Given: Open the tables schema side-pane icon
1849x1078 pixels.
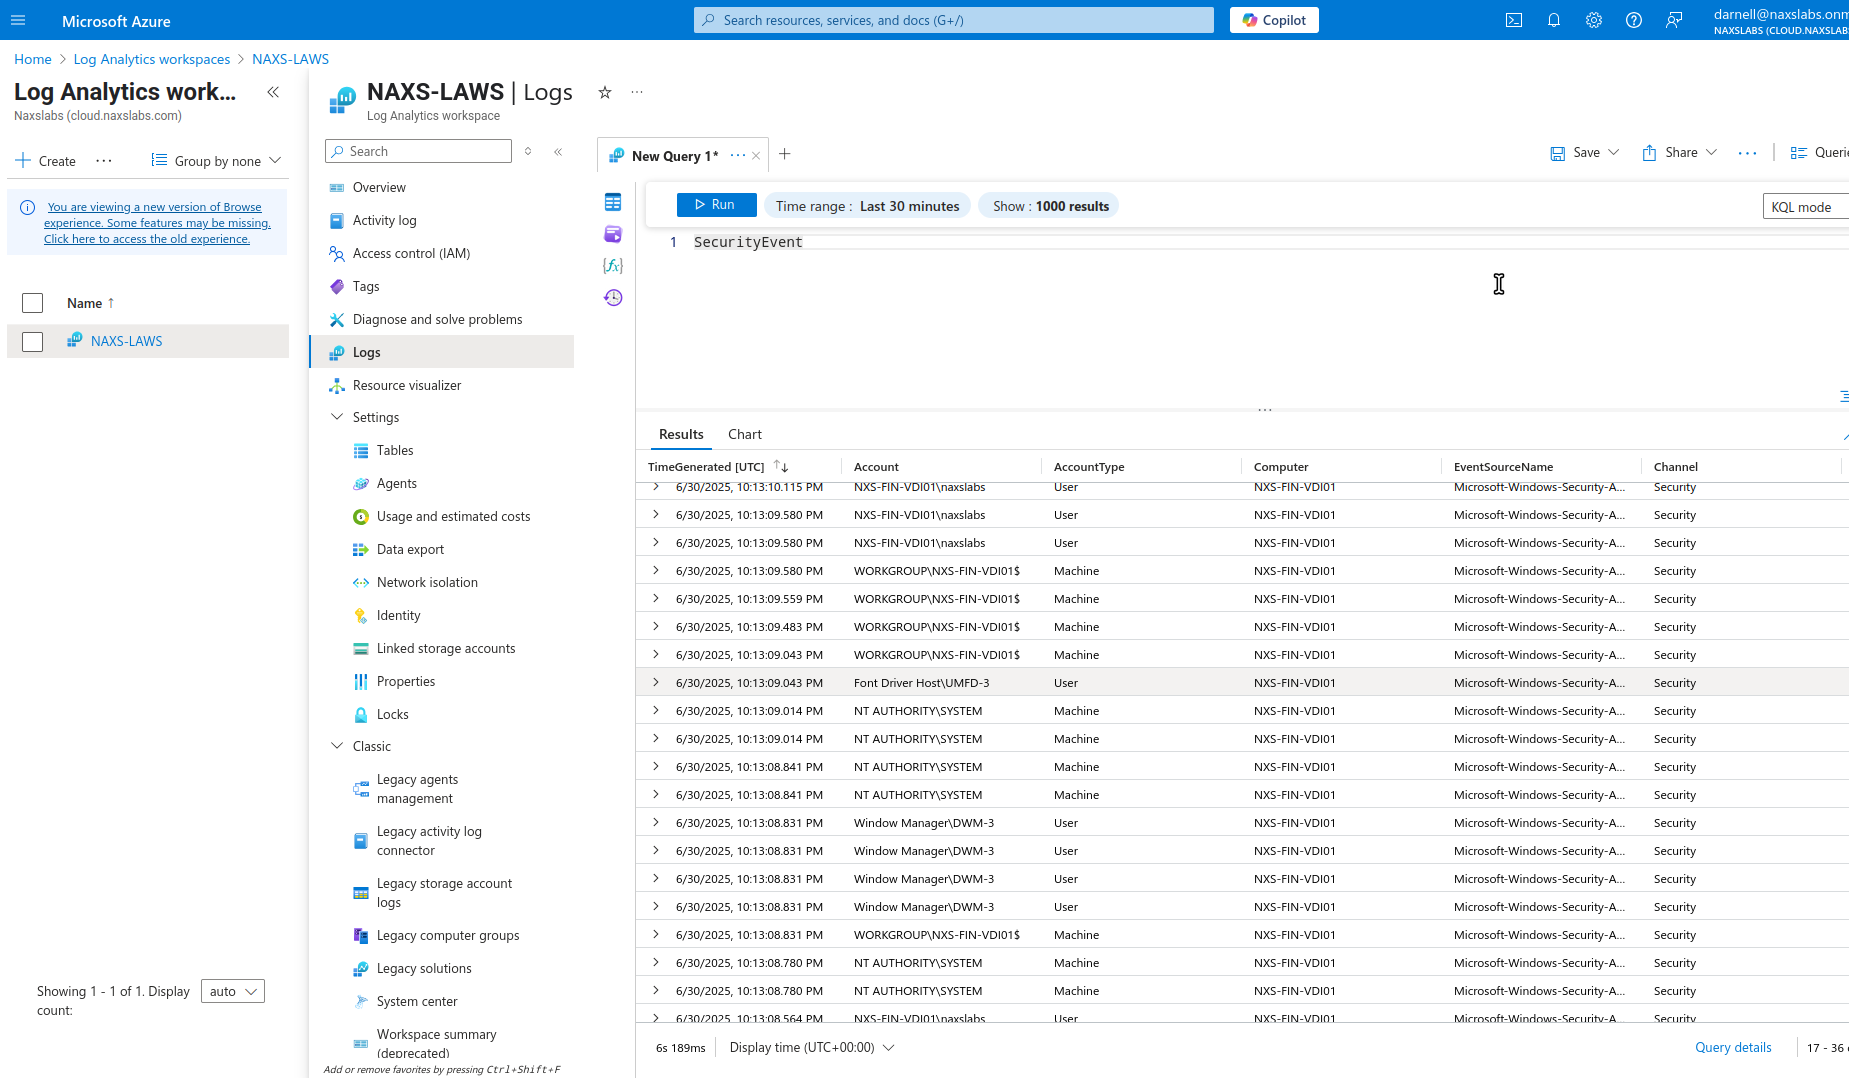Looking at the screenshot, I should (x=613, y=202).
